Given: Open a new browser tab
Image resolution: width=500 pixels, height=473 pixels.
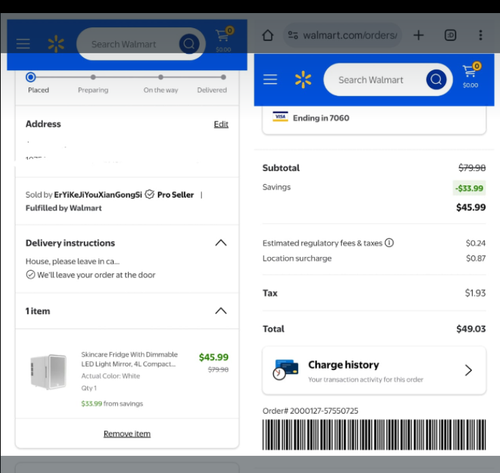Looking at the screenshot, I should coord(418,35).
